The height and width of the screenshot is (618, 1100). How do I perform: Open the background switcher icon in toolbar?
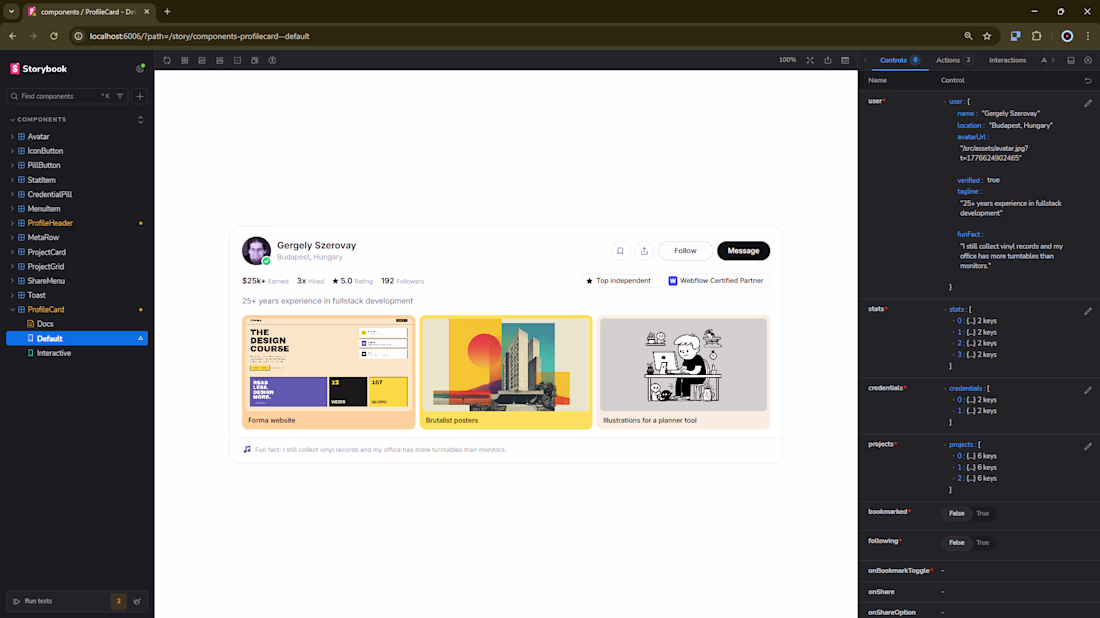point(202,60)
